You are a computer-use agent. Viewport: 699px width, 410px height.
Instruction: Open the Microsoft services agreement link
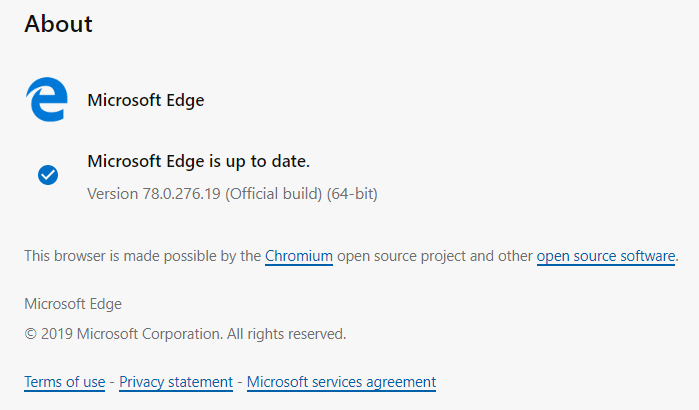coord(341,382)
